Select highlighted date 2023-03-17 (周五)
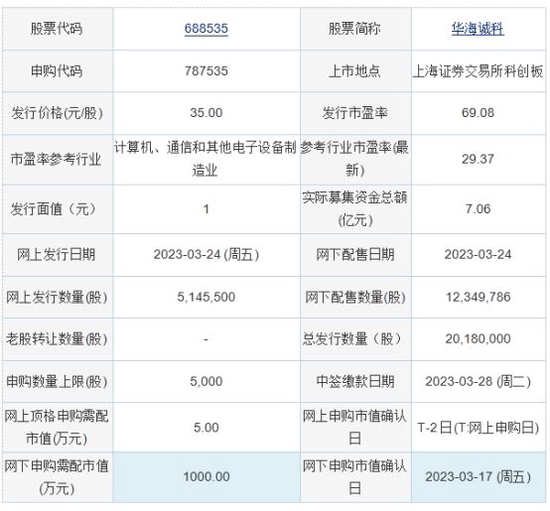Image resolution: width=550 pixels, height=511 pixels. pyautogui.click(x=478, y=477)
